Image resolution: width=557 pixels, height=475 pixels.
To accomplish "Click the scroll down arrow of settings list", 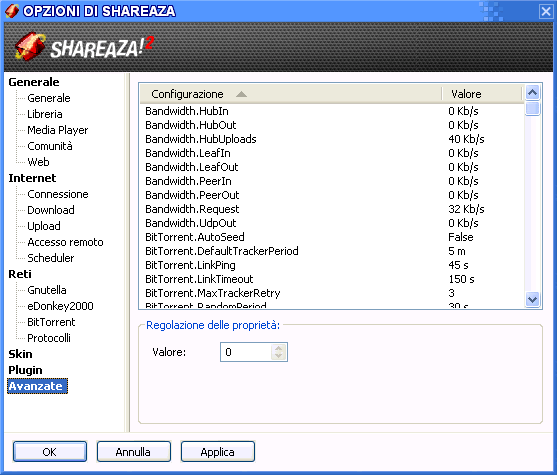I will point(532,299).
